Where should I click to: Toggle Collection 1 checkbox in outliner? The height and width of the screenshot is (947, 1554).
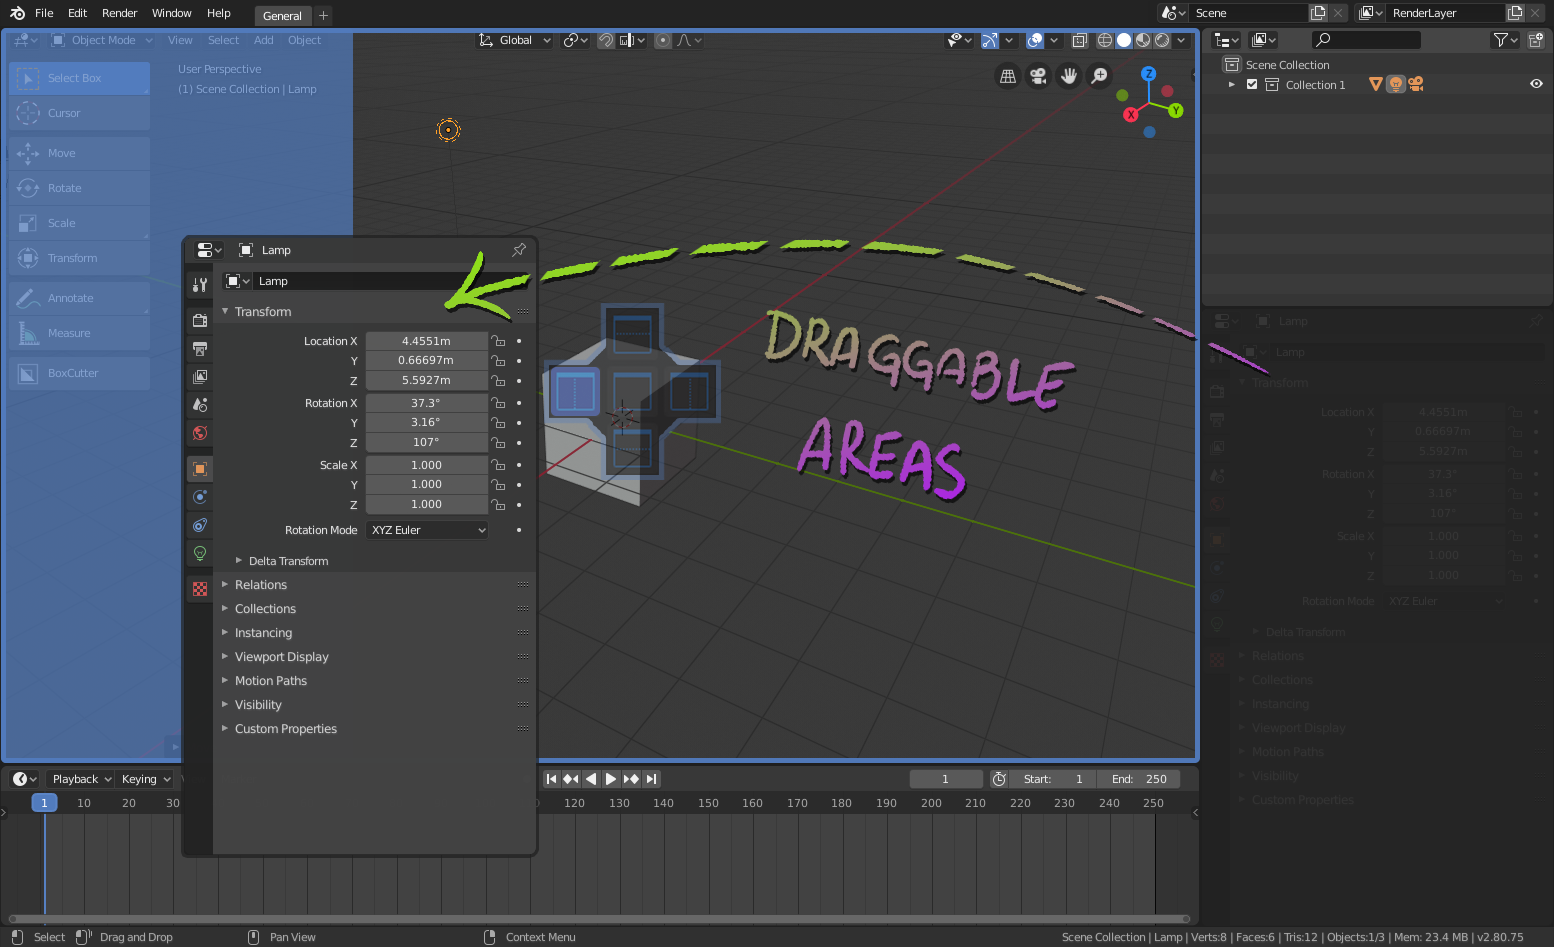tap(1252, 85)
